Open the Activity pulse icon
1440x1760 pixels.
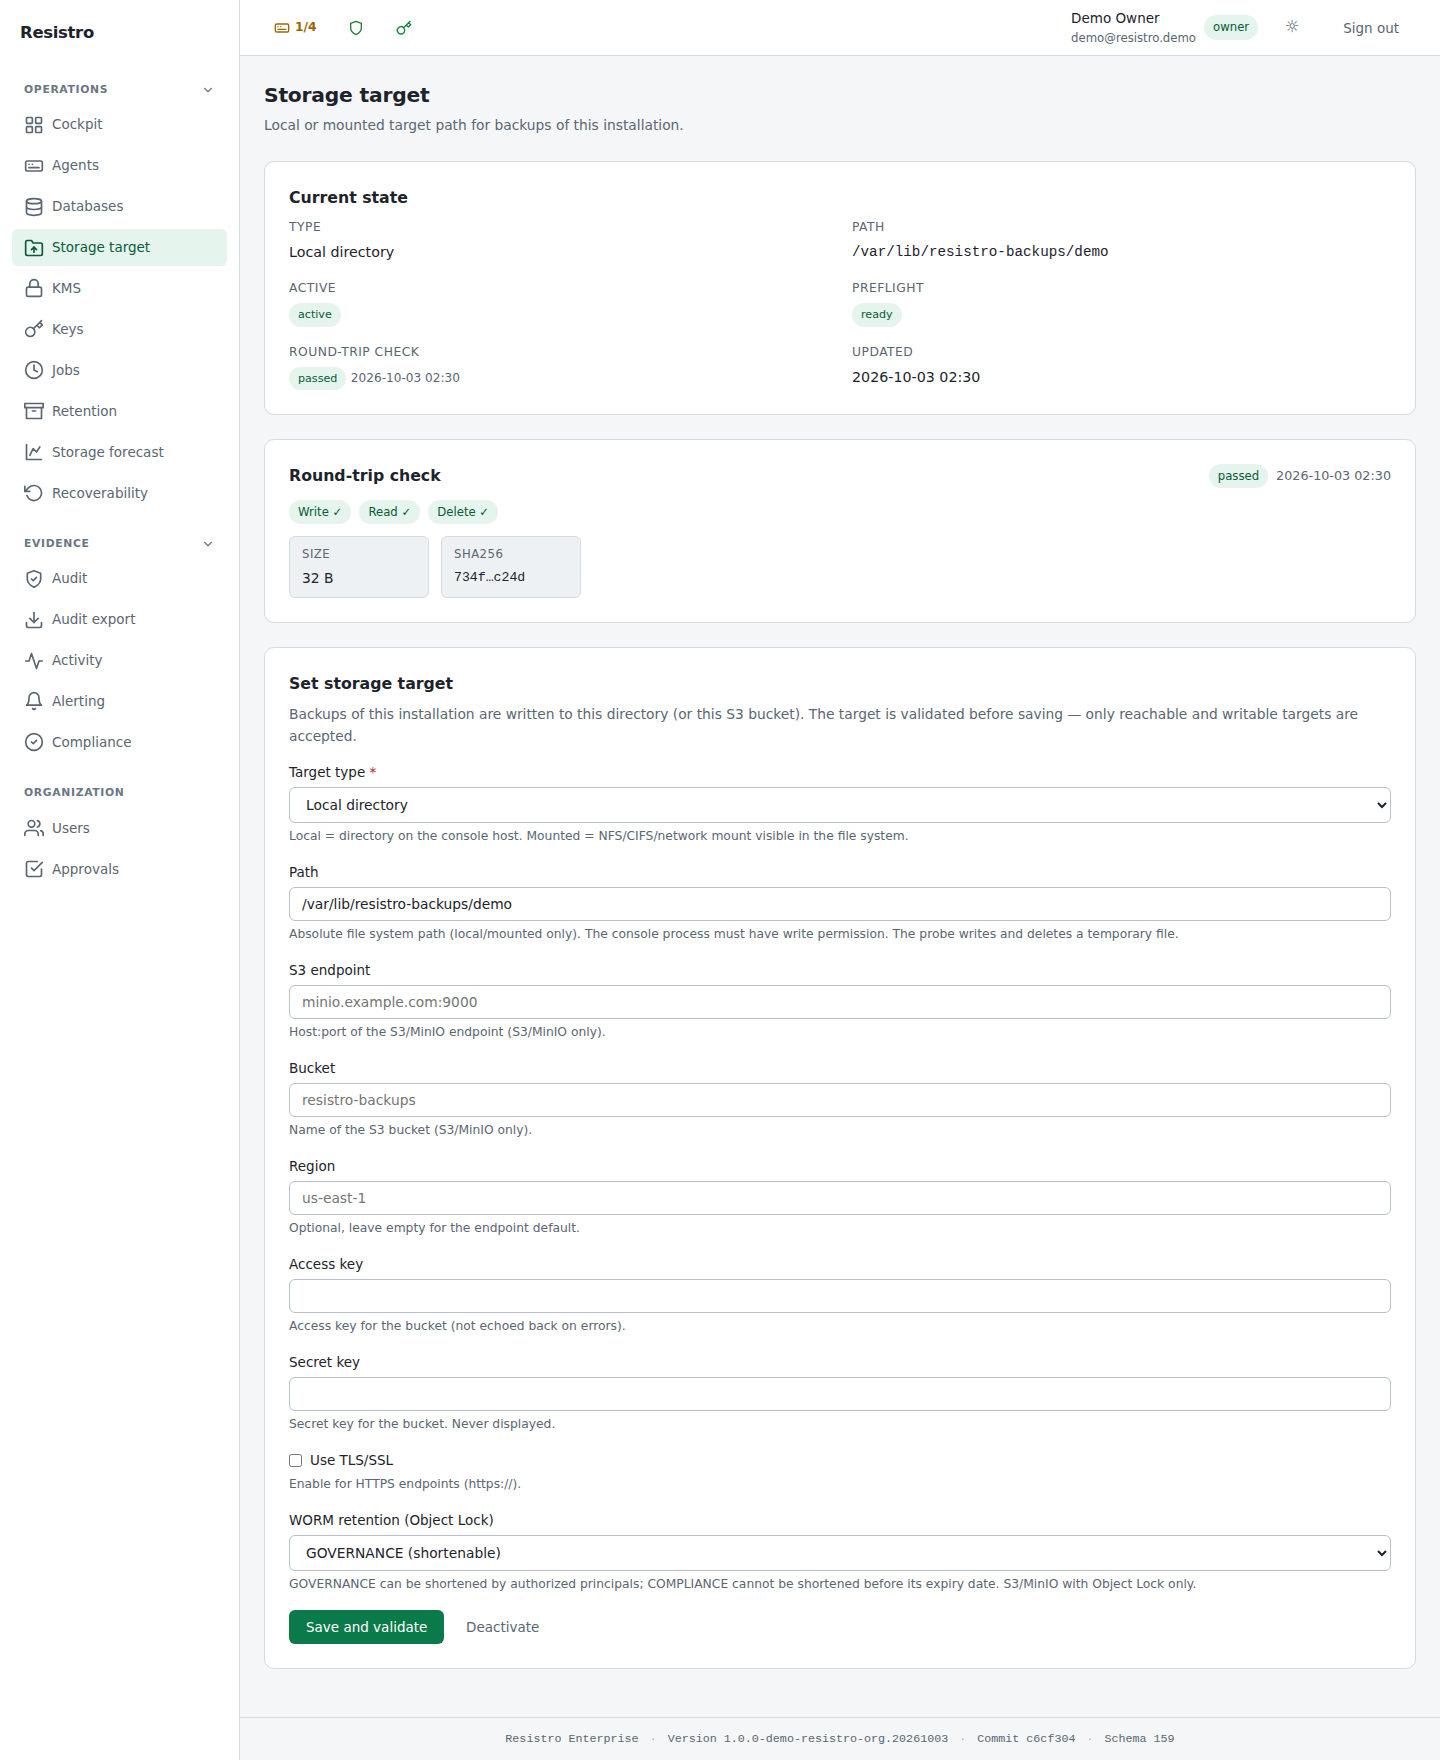[x=34, y=660]
